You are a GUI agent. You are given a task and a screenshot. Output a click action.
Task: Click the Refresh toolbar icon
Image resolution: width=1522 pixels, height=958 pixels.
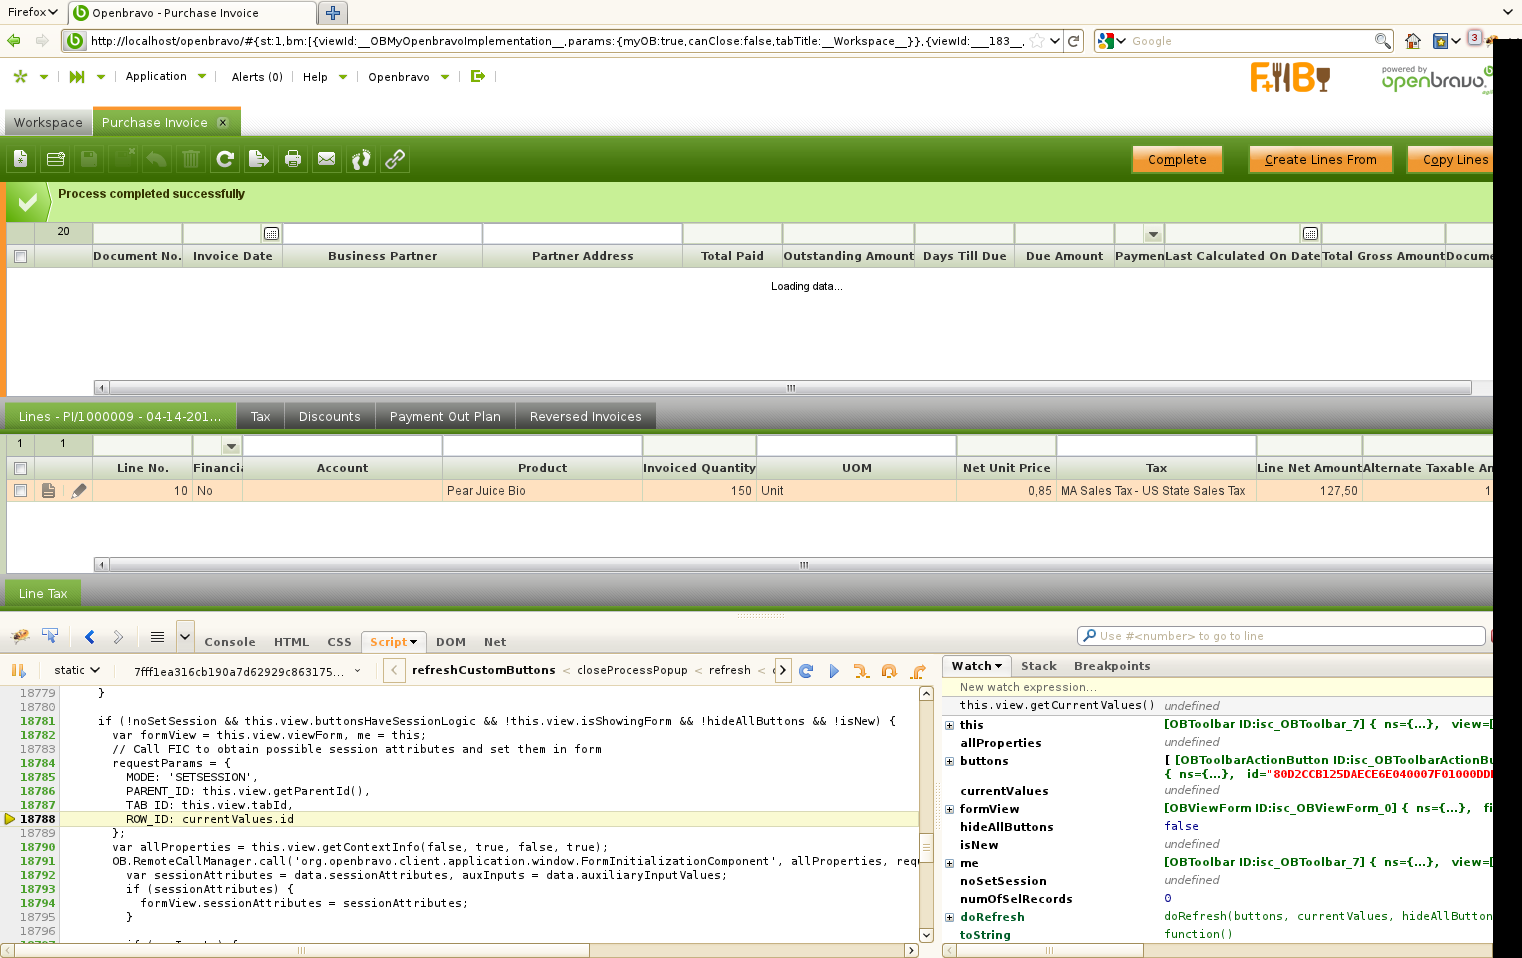pos(225,159)
